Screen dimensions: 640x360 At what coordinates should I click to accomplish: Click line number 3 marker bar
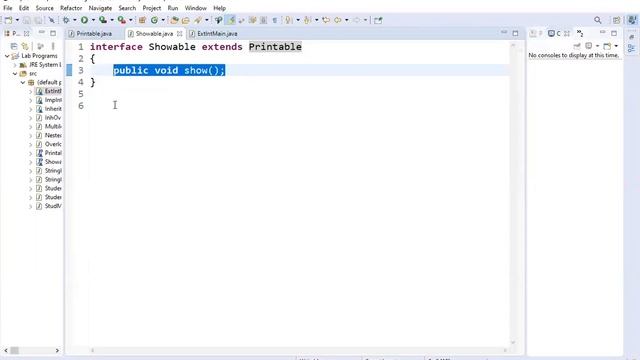click(x=69, y=70)
